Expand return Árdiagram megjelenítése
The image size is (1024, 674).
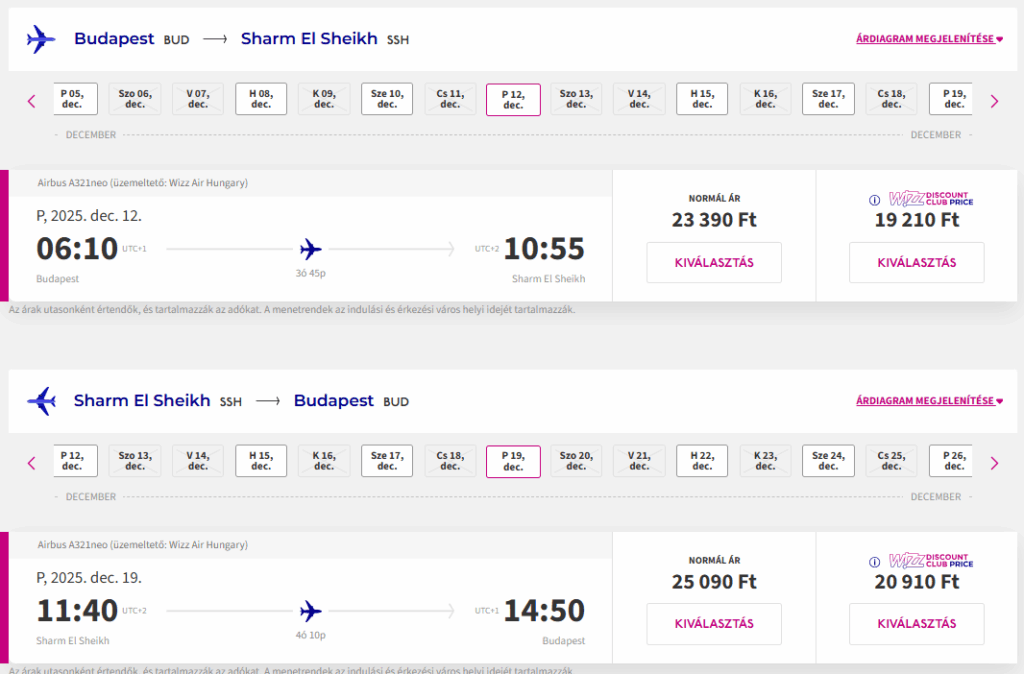click(929, 400)
